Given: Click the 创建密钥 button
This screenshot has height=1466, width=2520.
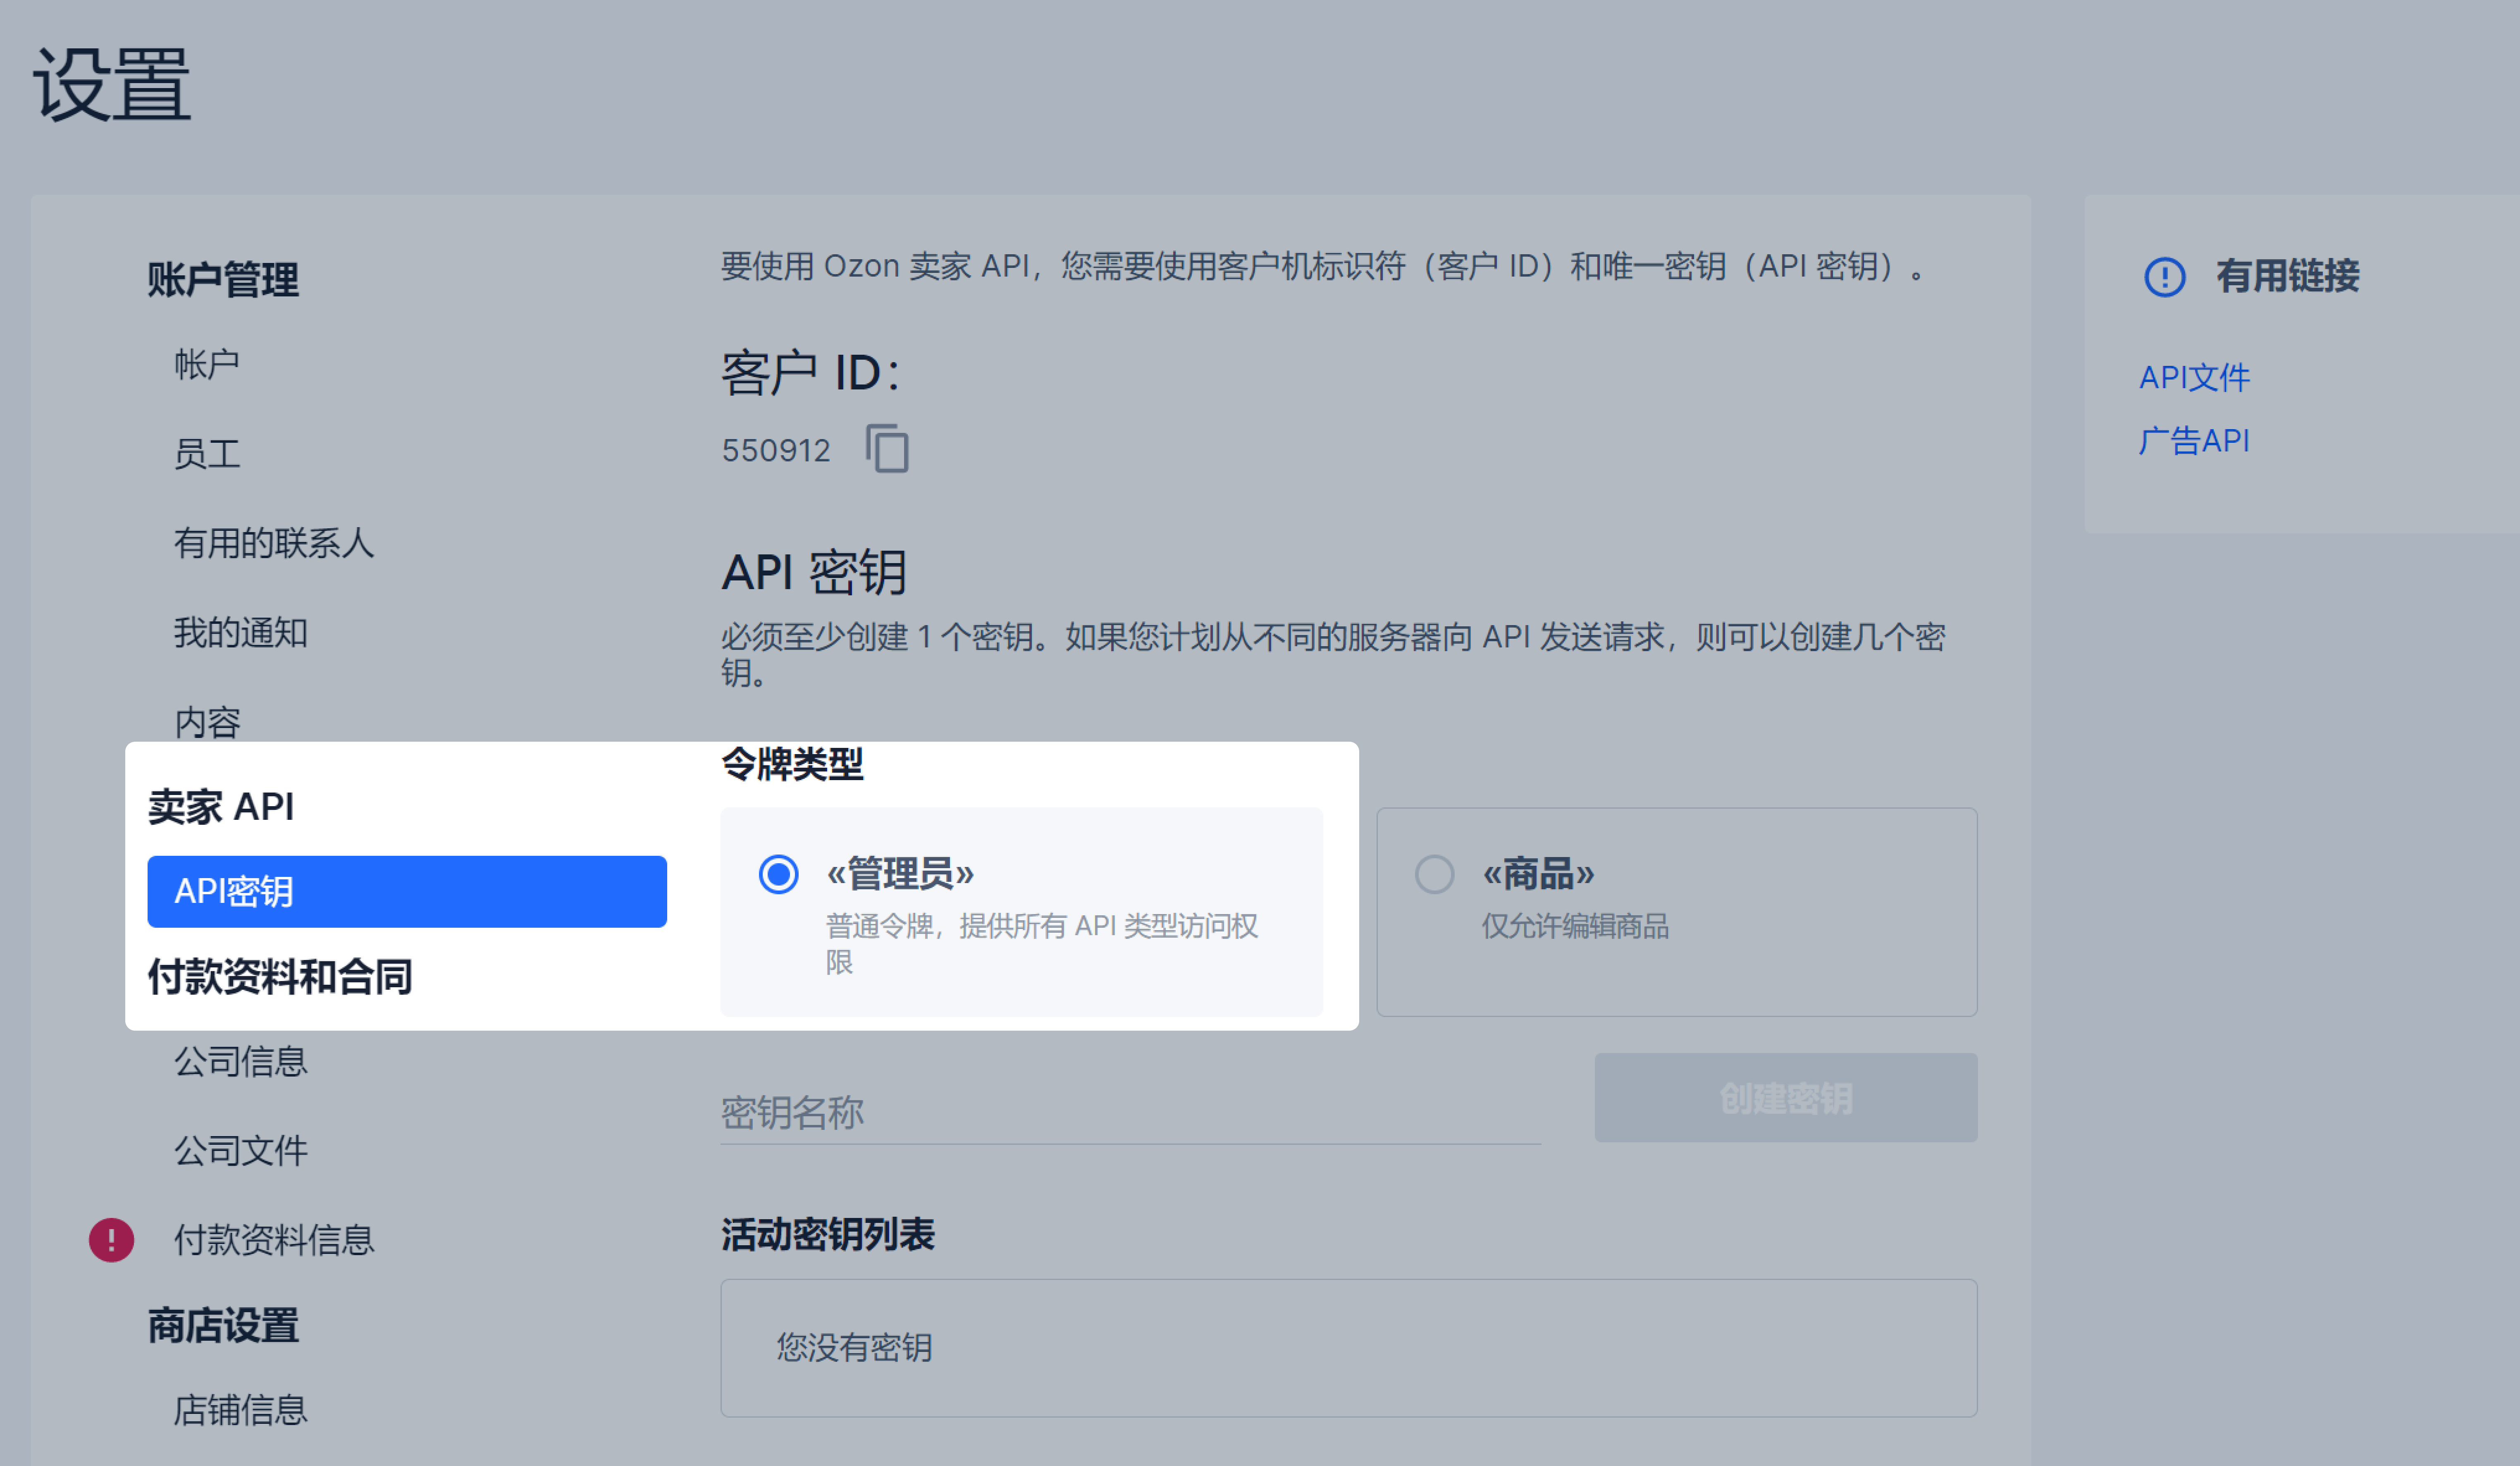Looking at the screenshot, I should click(1786, 1098).
